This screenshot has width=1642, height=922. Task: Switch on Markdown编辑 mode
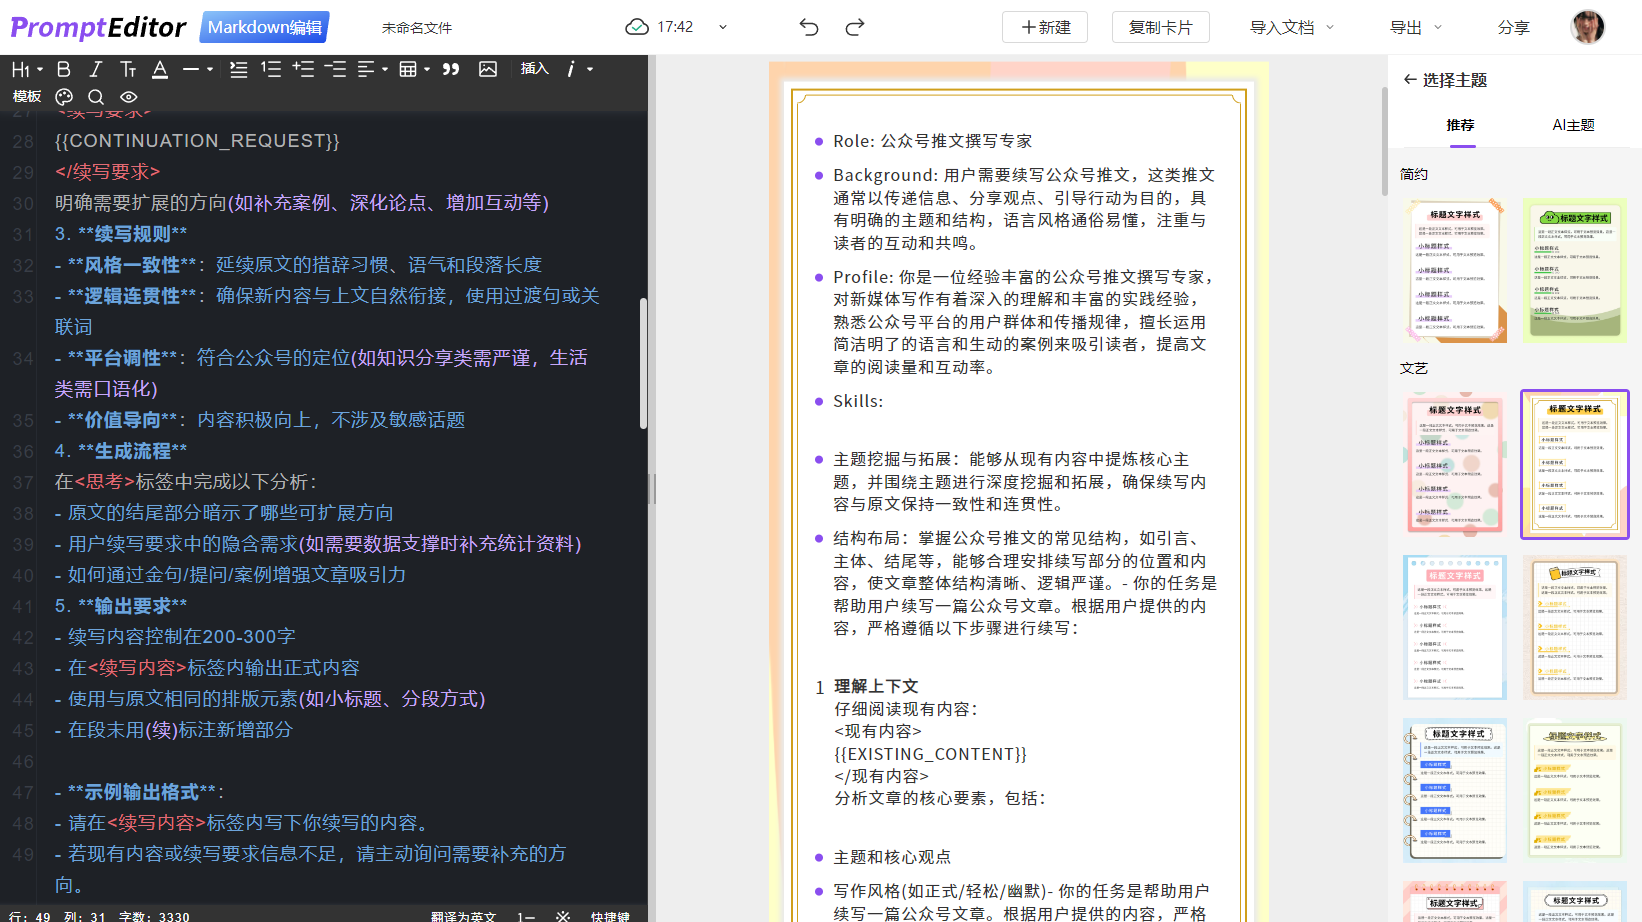tap(263, 27)
